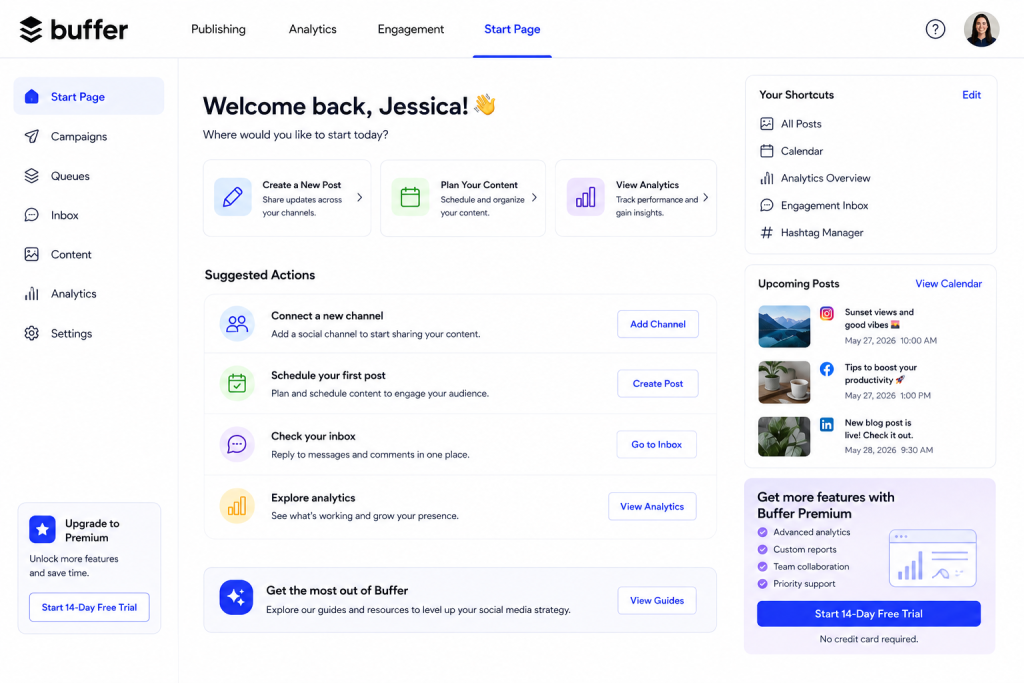1024x683 pixels.
Task: Expand the Create a New Post chevron
Action: (x=360, y=197)
